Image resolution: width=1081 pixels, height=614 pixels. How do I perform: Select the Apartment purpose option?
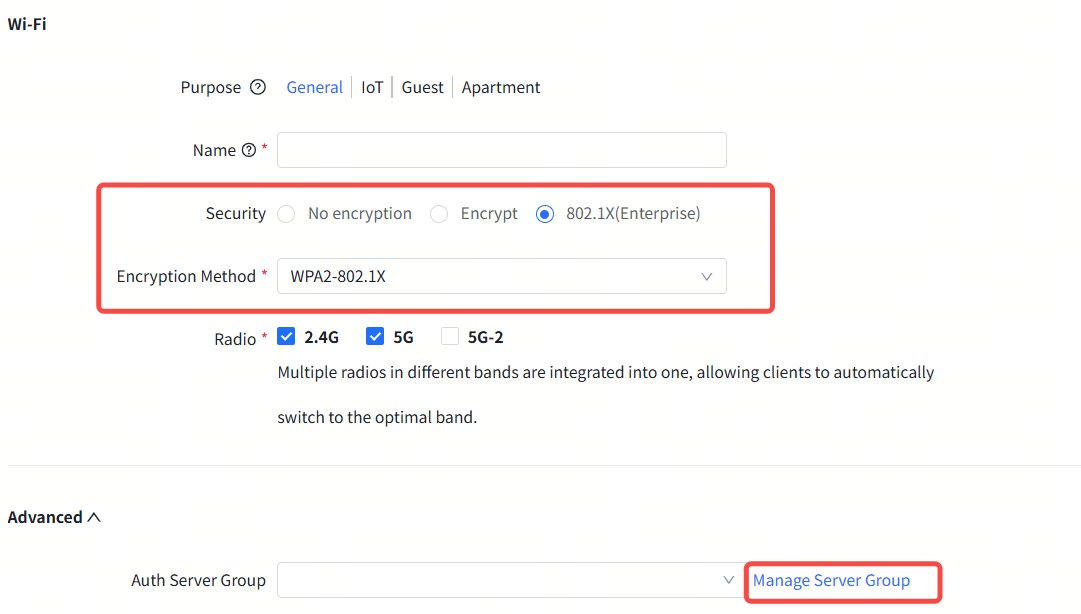501,87
